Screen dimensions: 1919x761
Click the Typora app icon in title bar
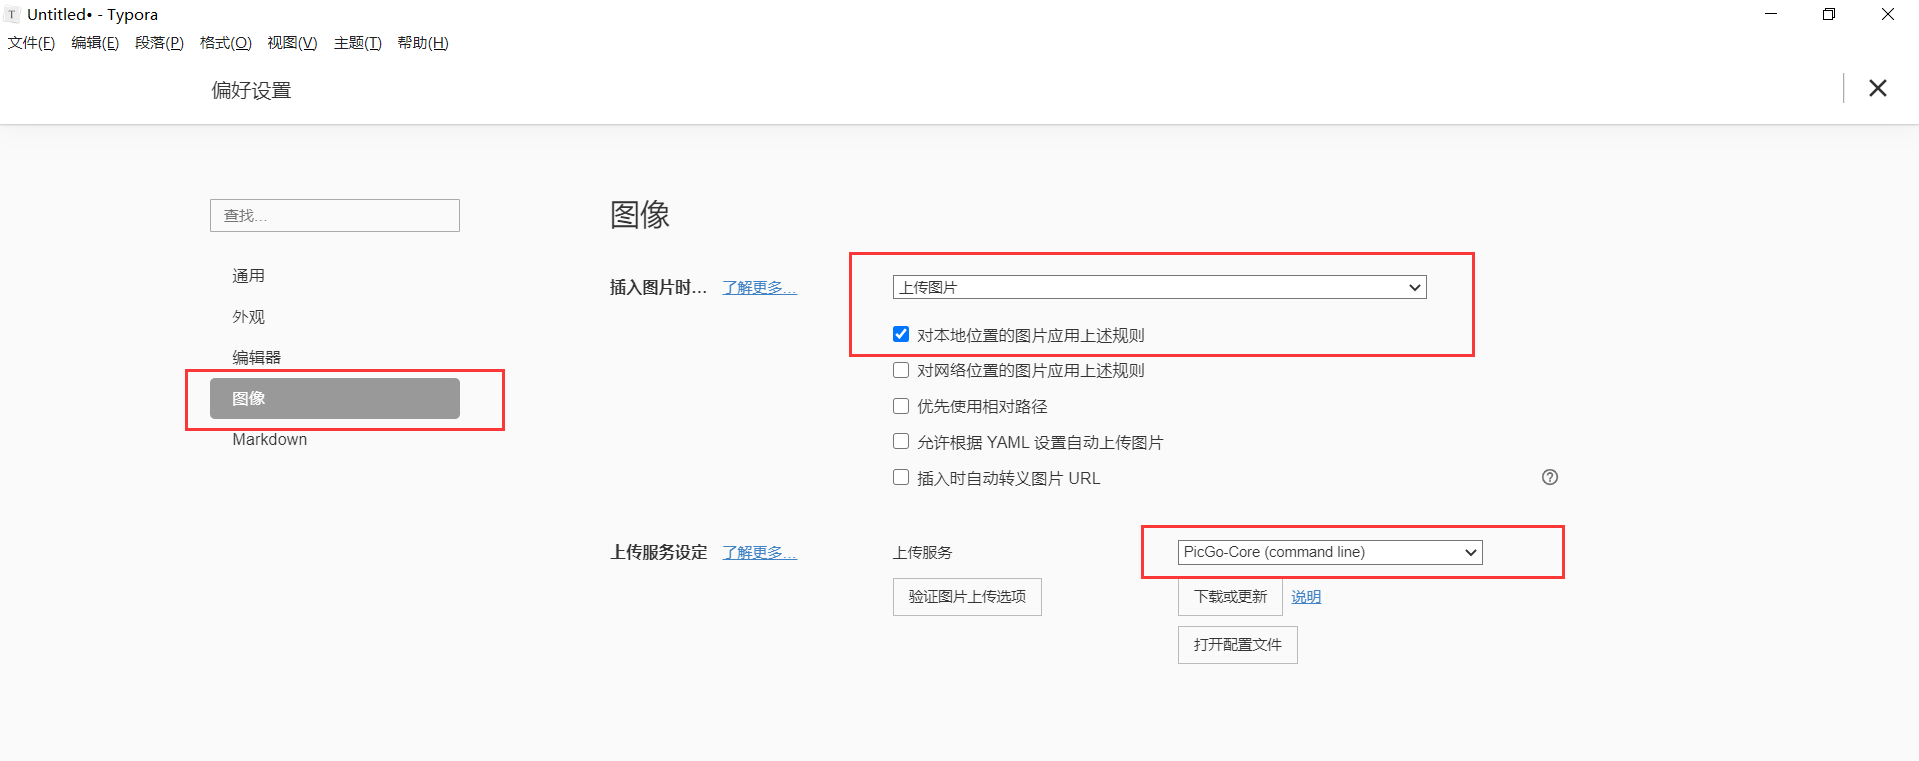[x=12, y=14]
